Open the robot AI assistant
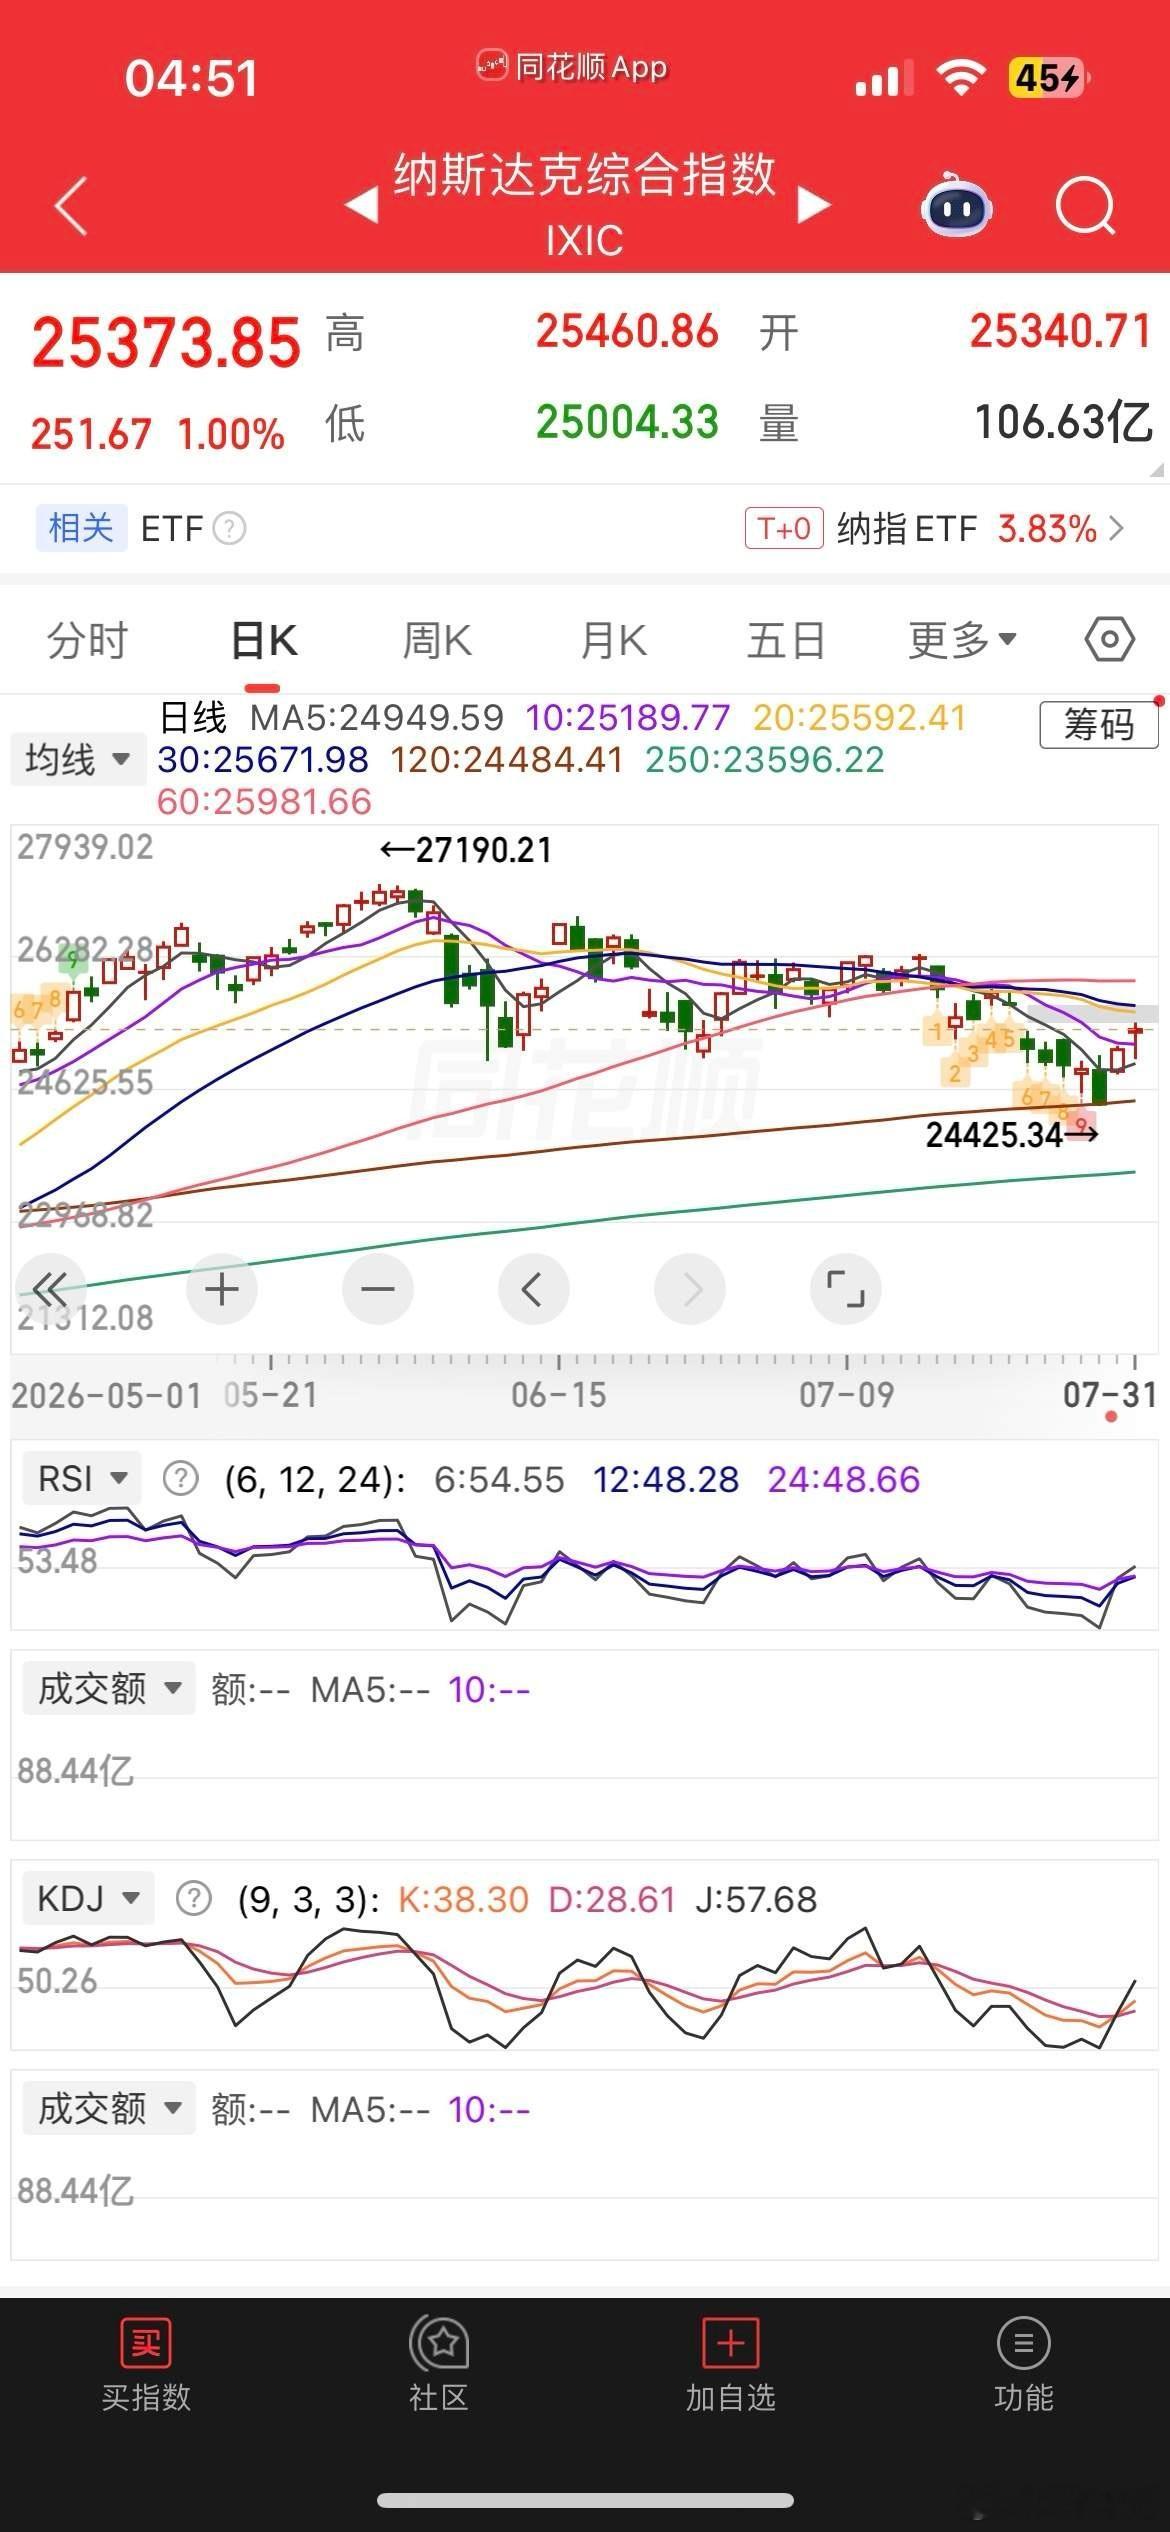 pos(956,204)
